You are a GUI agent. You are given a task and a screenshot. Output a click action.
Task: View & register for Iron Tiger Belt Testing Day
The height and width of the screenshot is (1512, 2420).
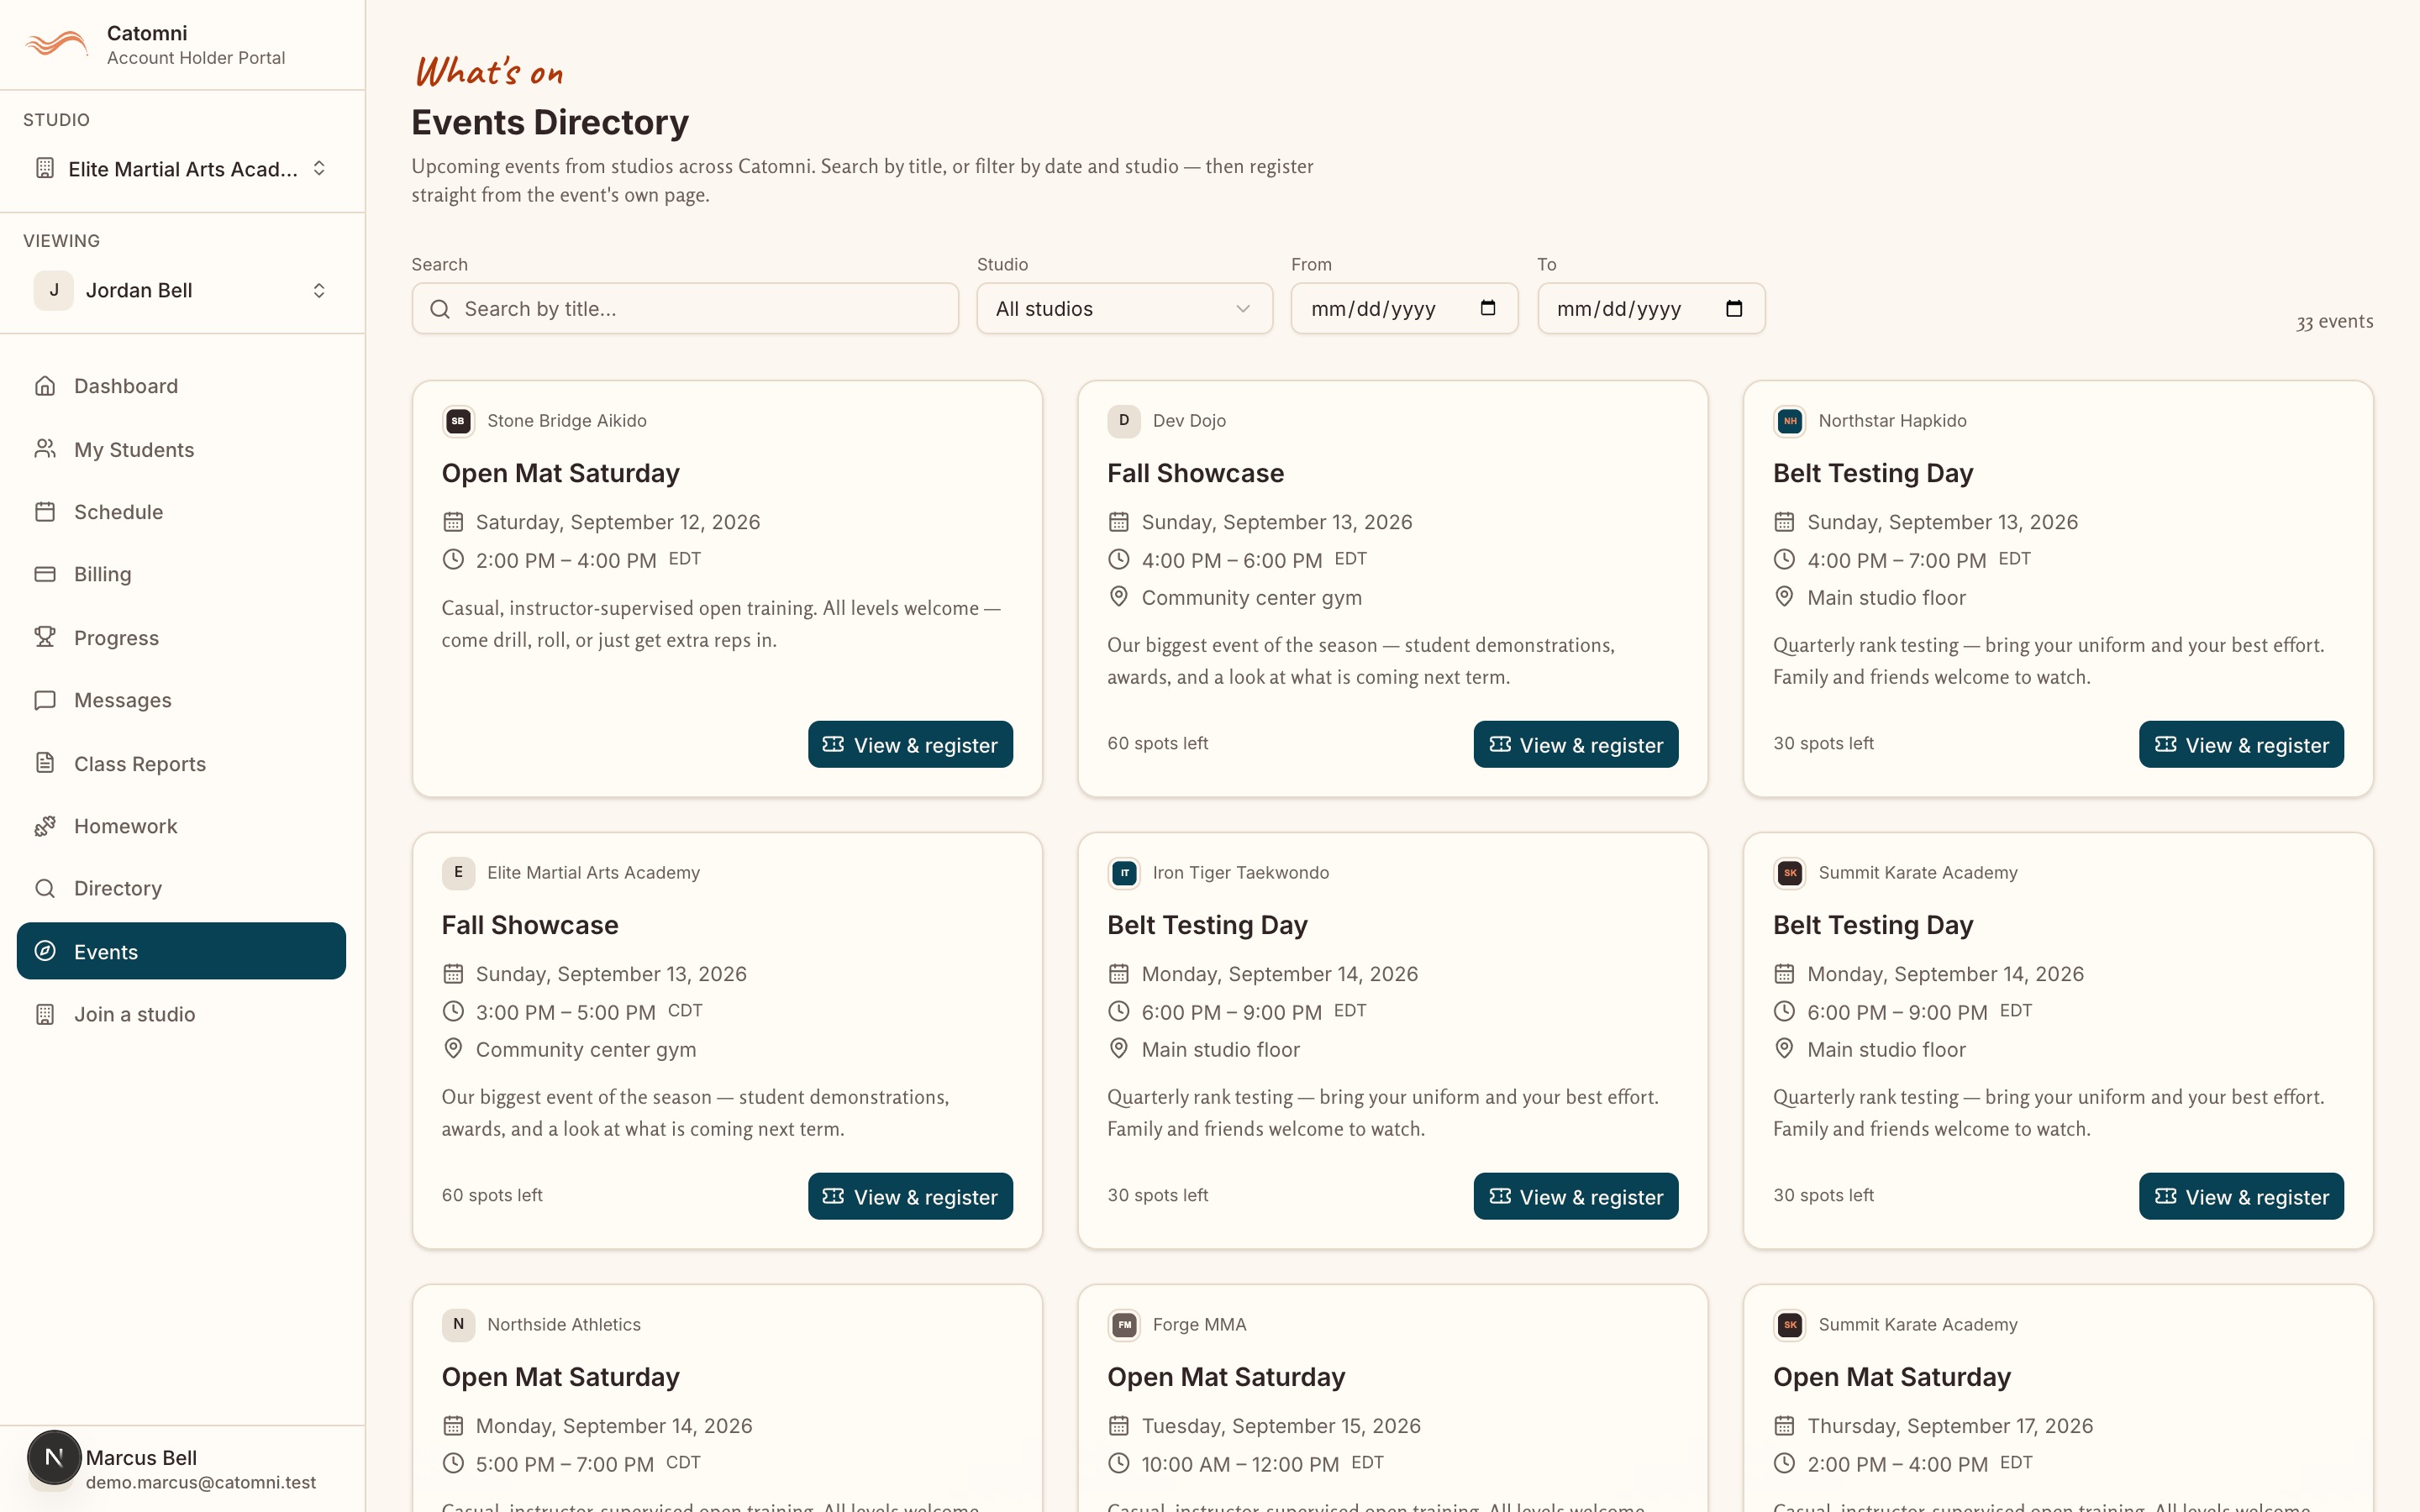point(1575,1196)
